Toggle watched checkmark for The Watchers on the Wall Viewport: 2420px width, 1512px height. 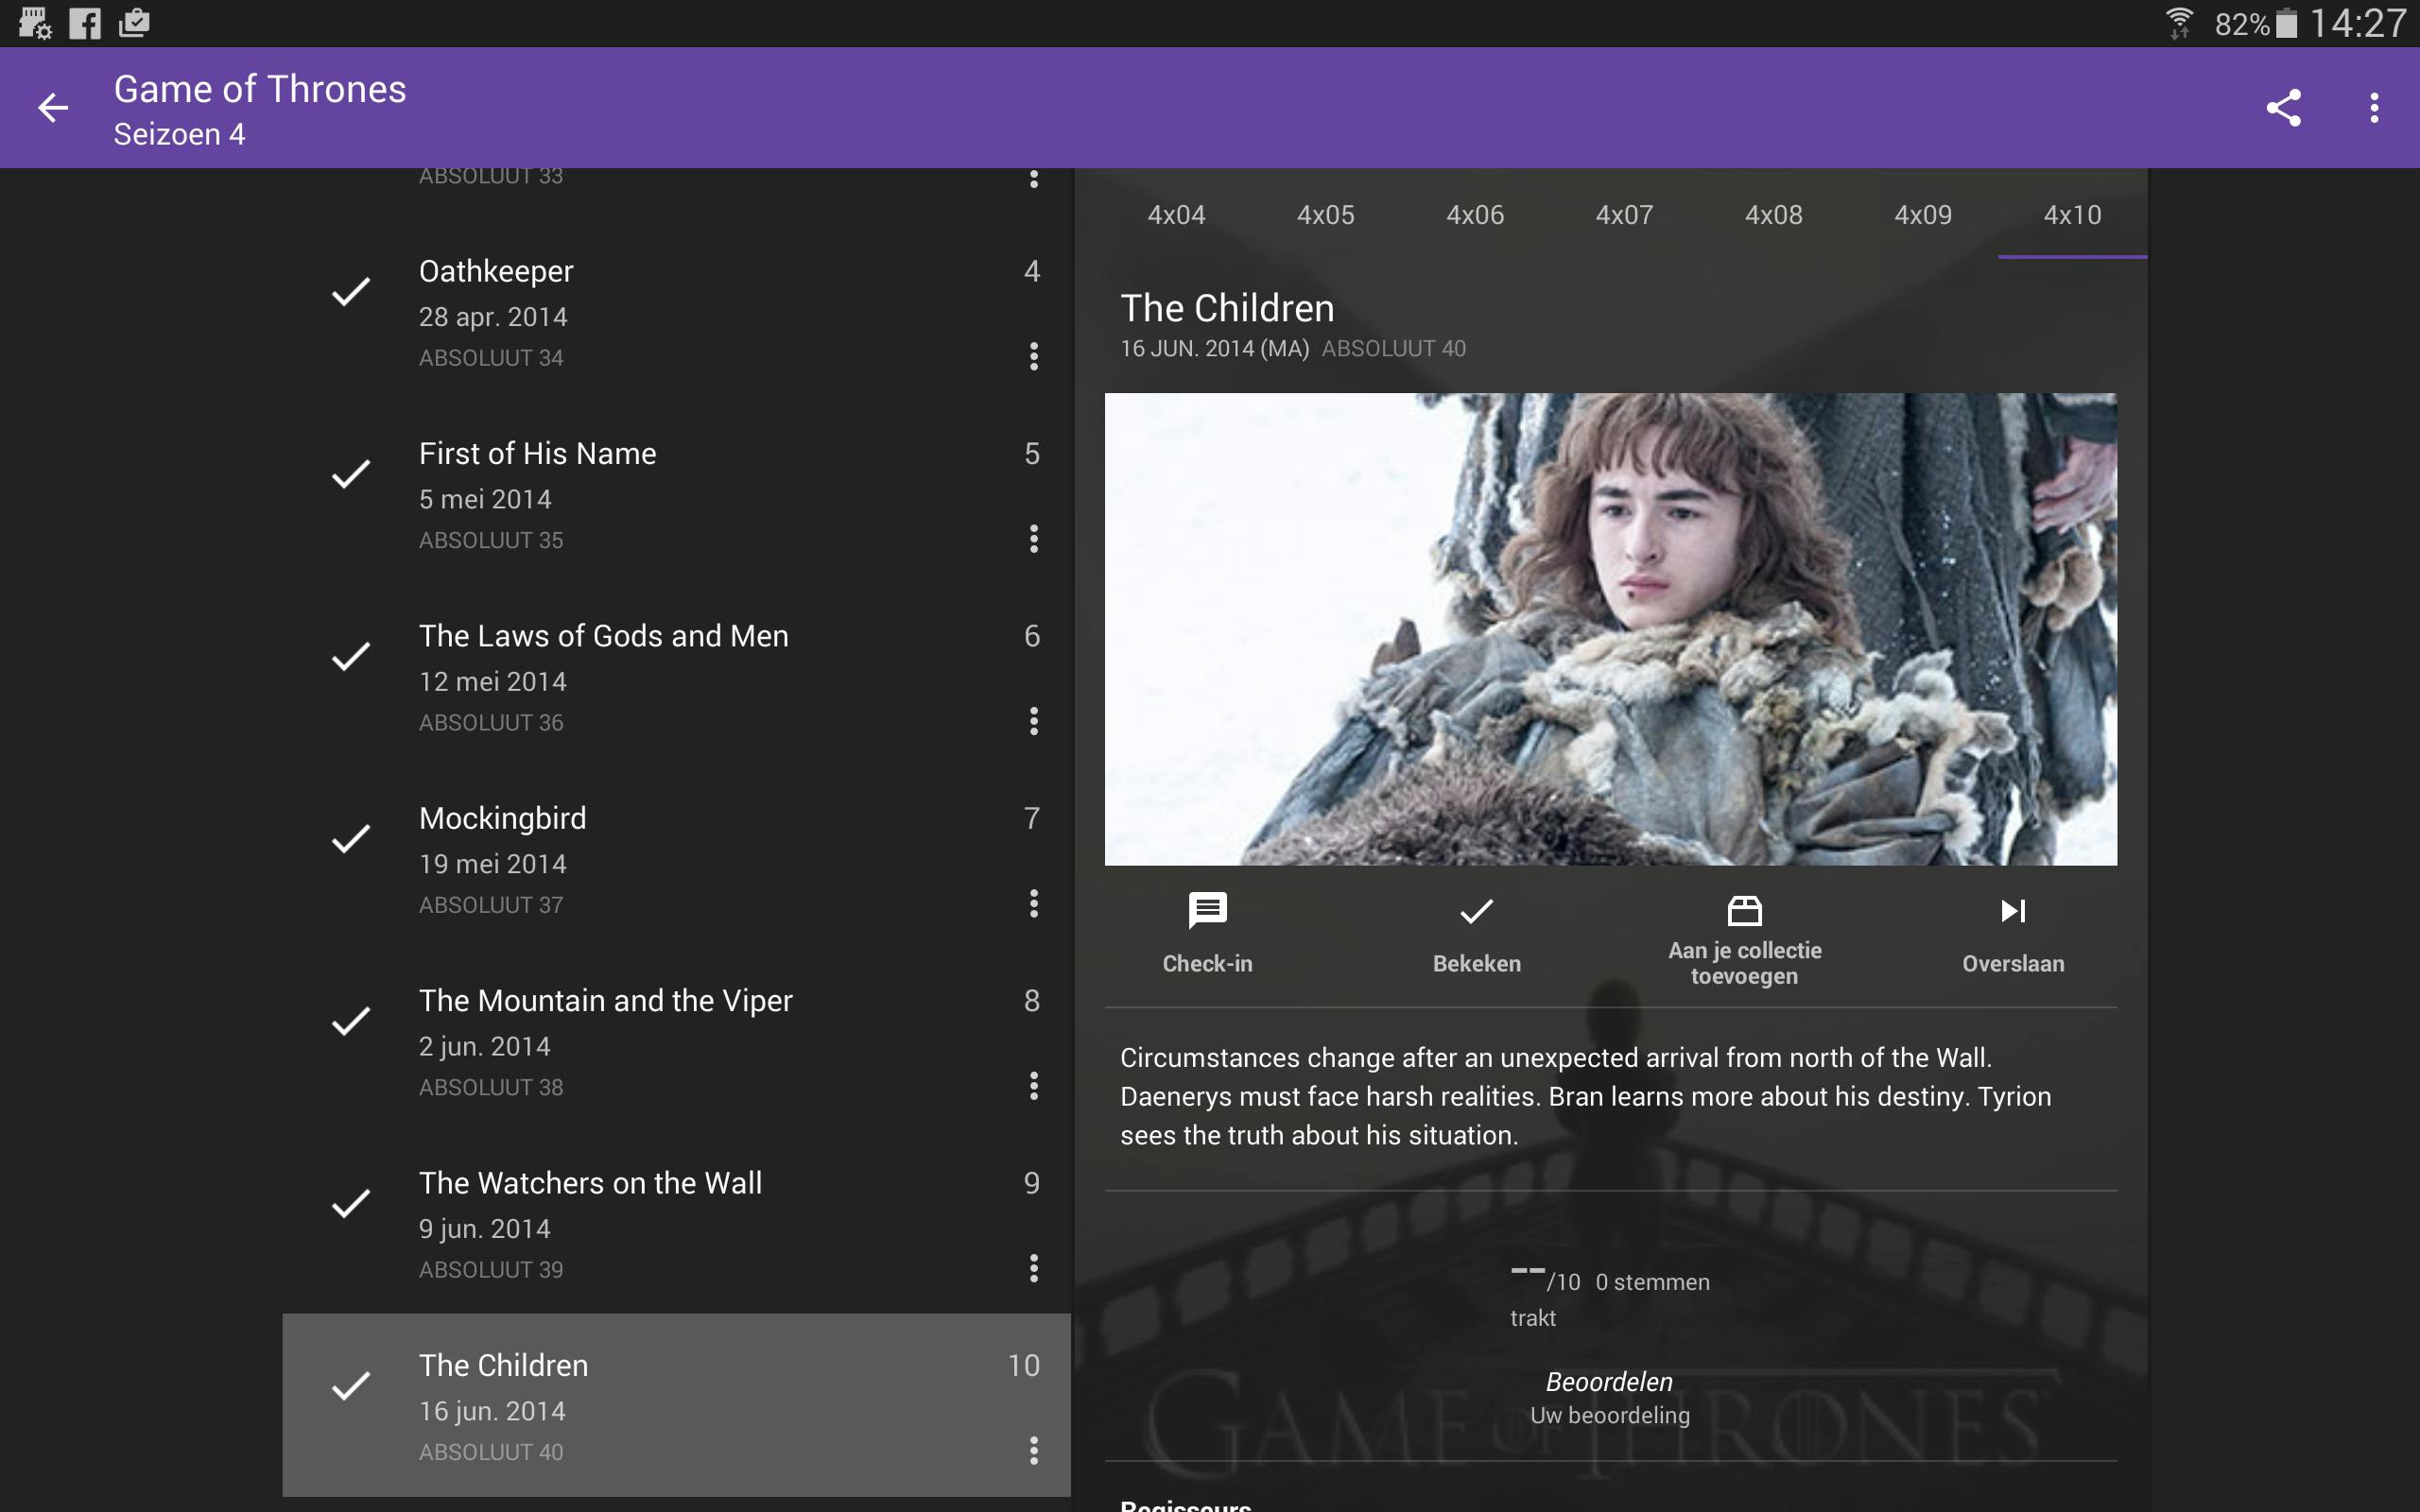pos(351,1204)
